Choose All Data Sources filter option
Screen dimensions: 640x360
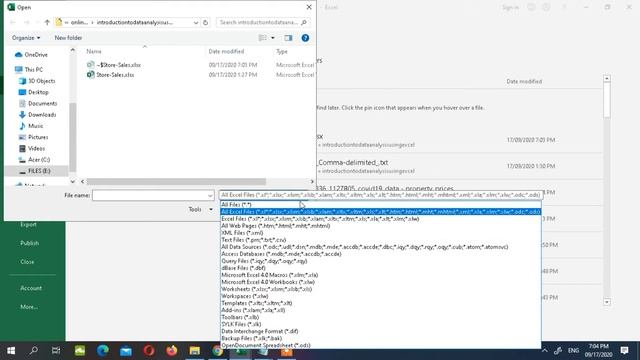tap(381, 247)
